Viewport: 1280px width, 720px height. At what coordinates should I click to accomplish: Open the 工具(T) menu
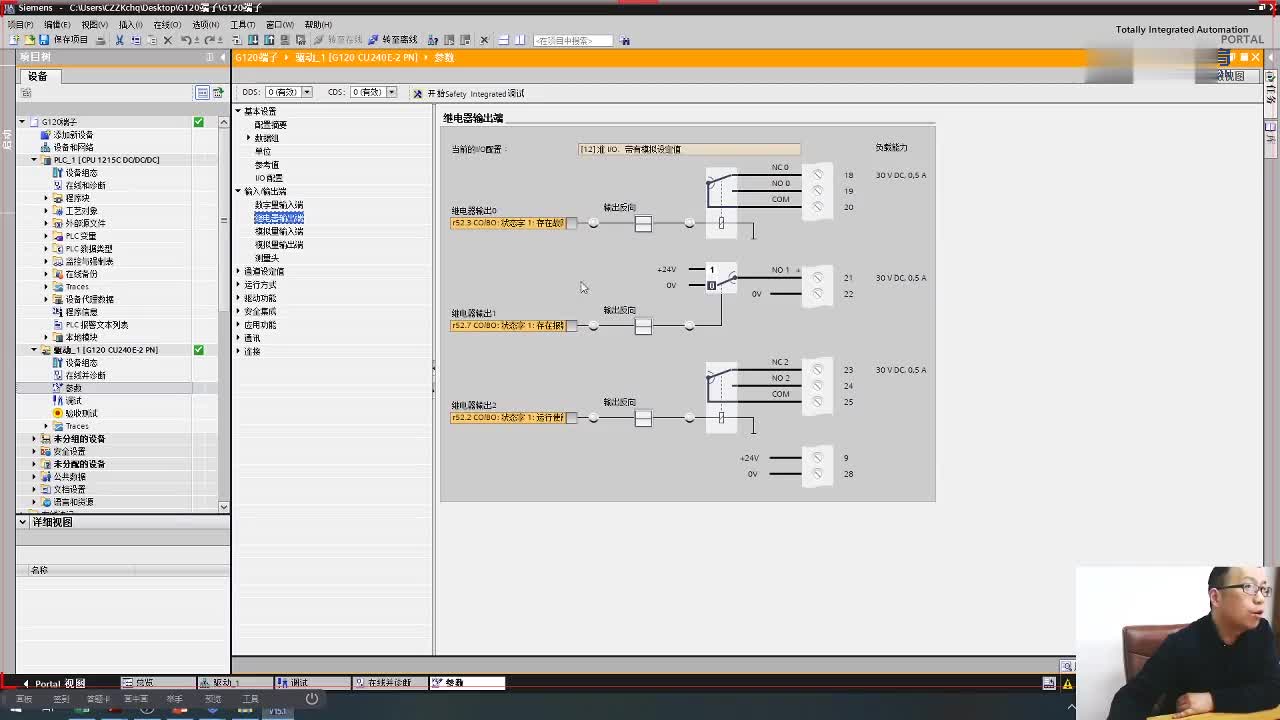(x=242, y=24)
